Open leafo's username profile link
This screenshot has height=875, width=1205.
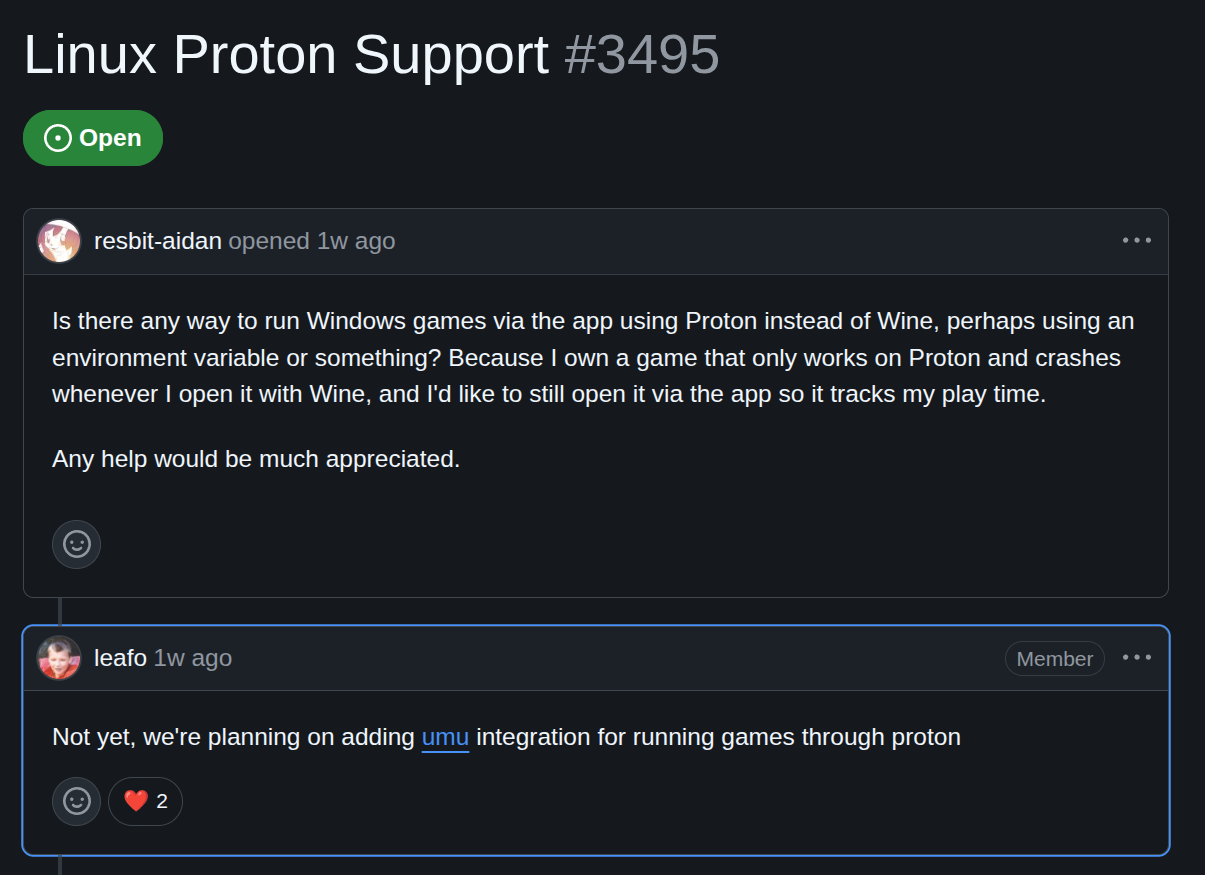tap(120, 658)
